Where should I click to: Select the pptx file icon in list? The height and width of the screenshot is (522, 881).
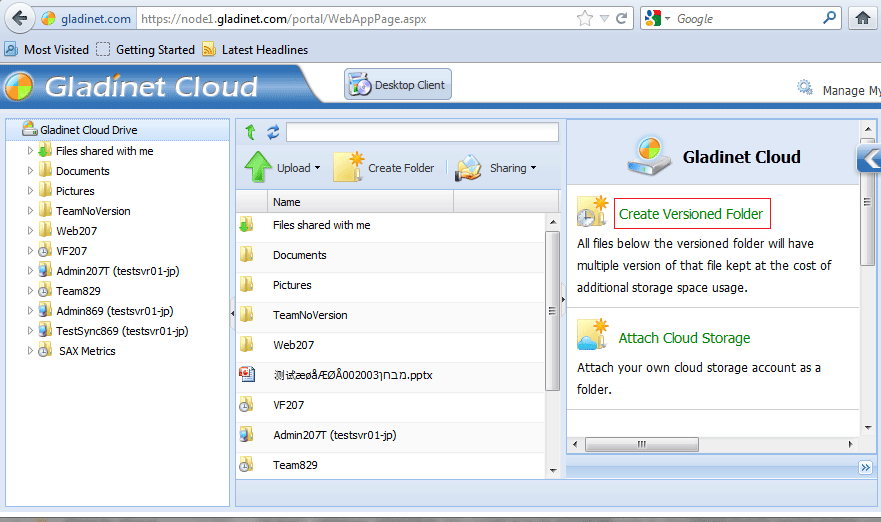point(247,374)
